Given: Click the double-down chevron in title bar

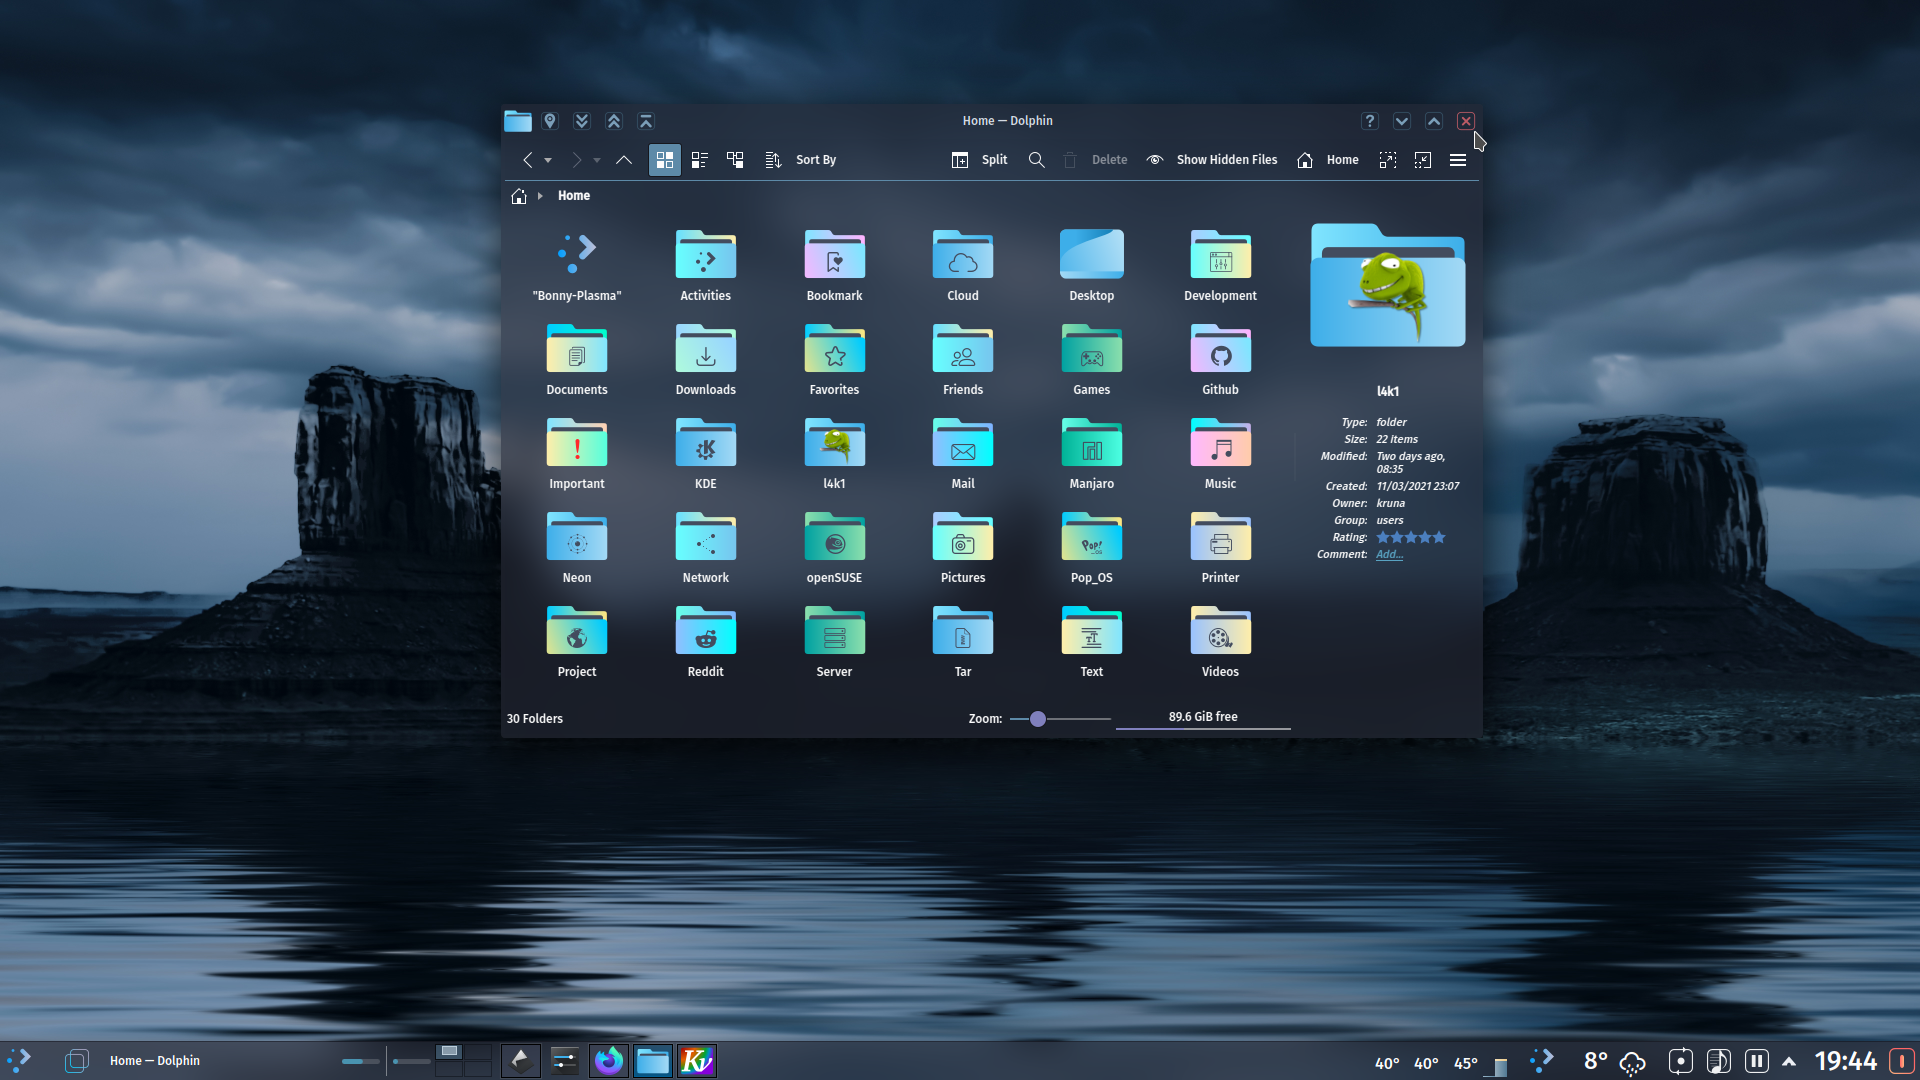Looking at the screenshot, I should (582, 121).
